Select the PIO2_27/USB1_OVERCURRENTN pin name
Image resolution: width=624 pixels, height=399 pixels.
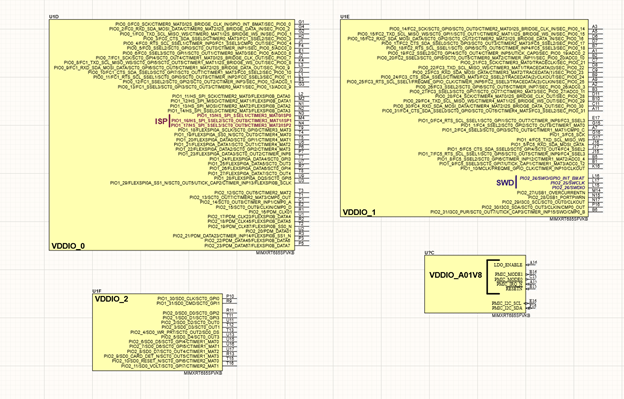coord(551,193)
